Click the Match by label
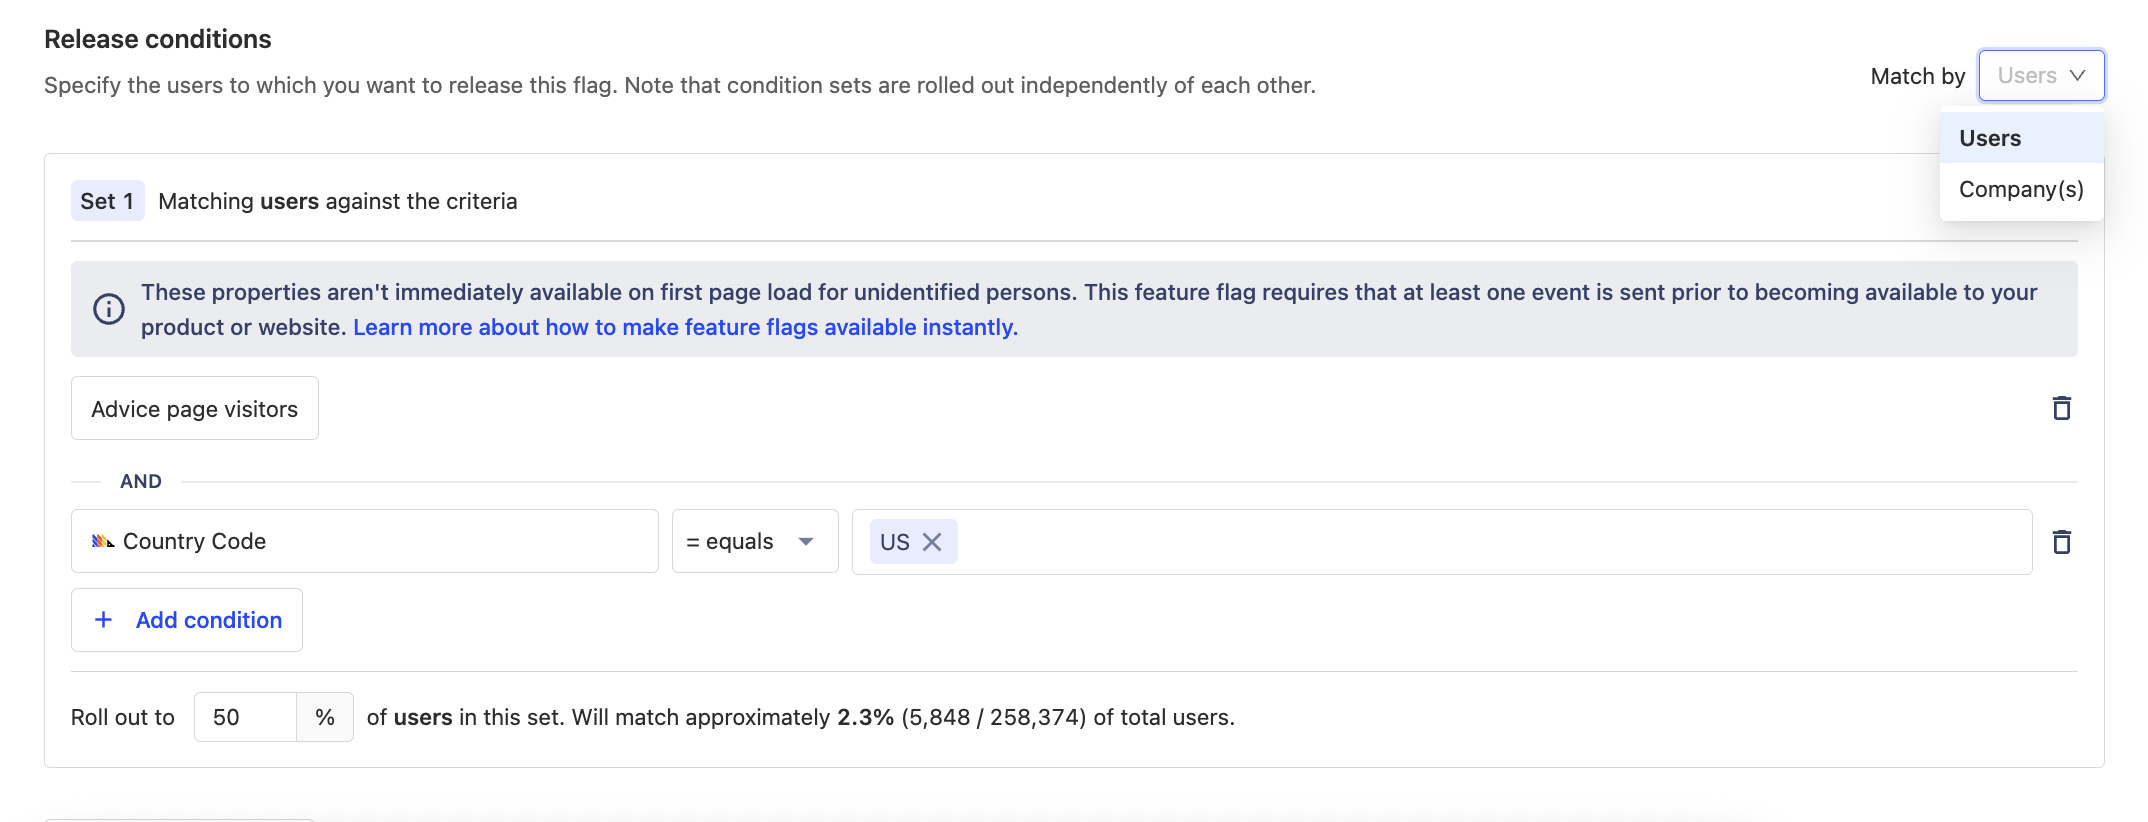Image resolution: width=2148 pixels, height=822 pixels. (1918, 76)
